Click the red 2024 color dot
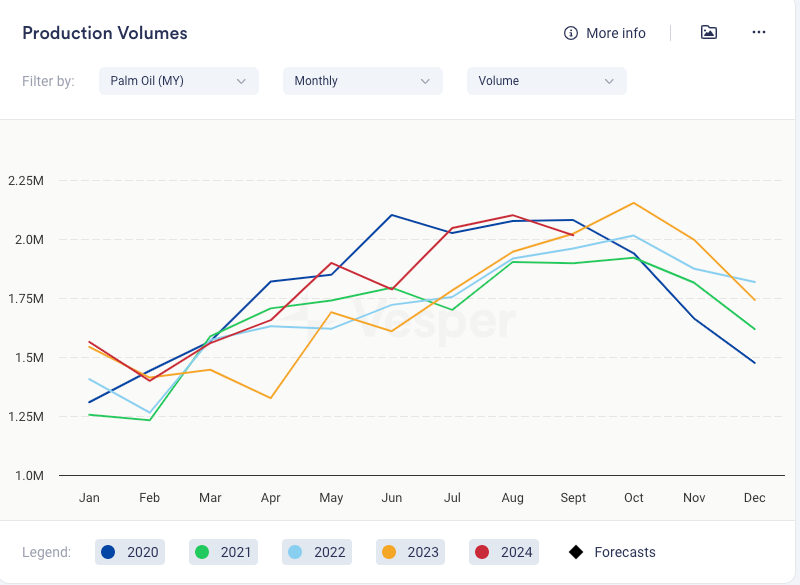800x585 pixels. click(x=481, y=552)
